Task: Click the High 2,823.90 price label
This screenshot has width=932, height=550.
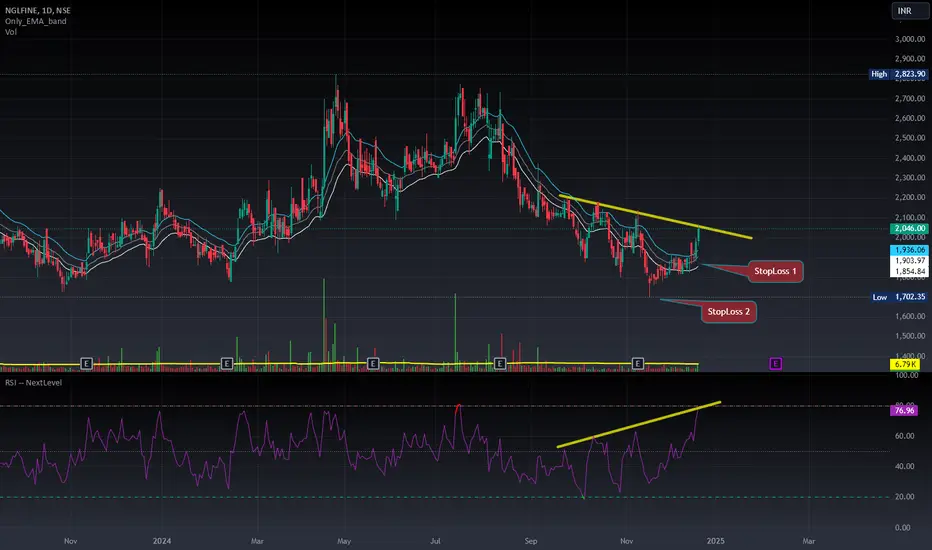Action: click(898, 74)
